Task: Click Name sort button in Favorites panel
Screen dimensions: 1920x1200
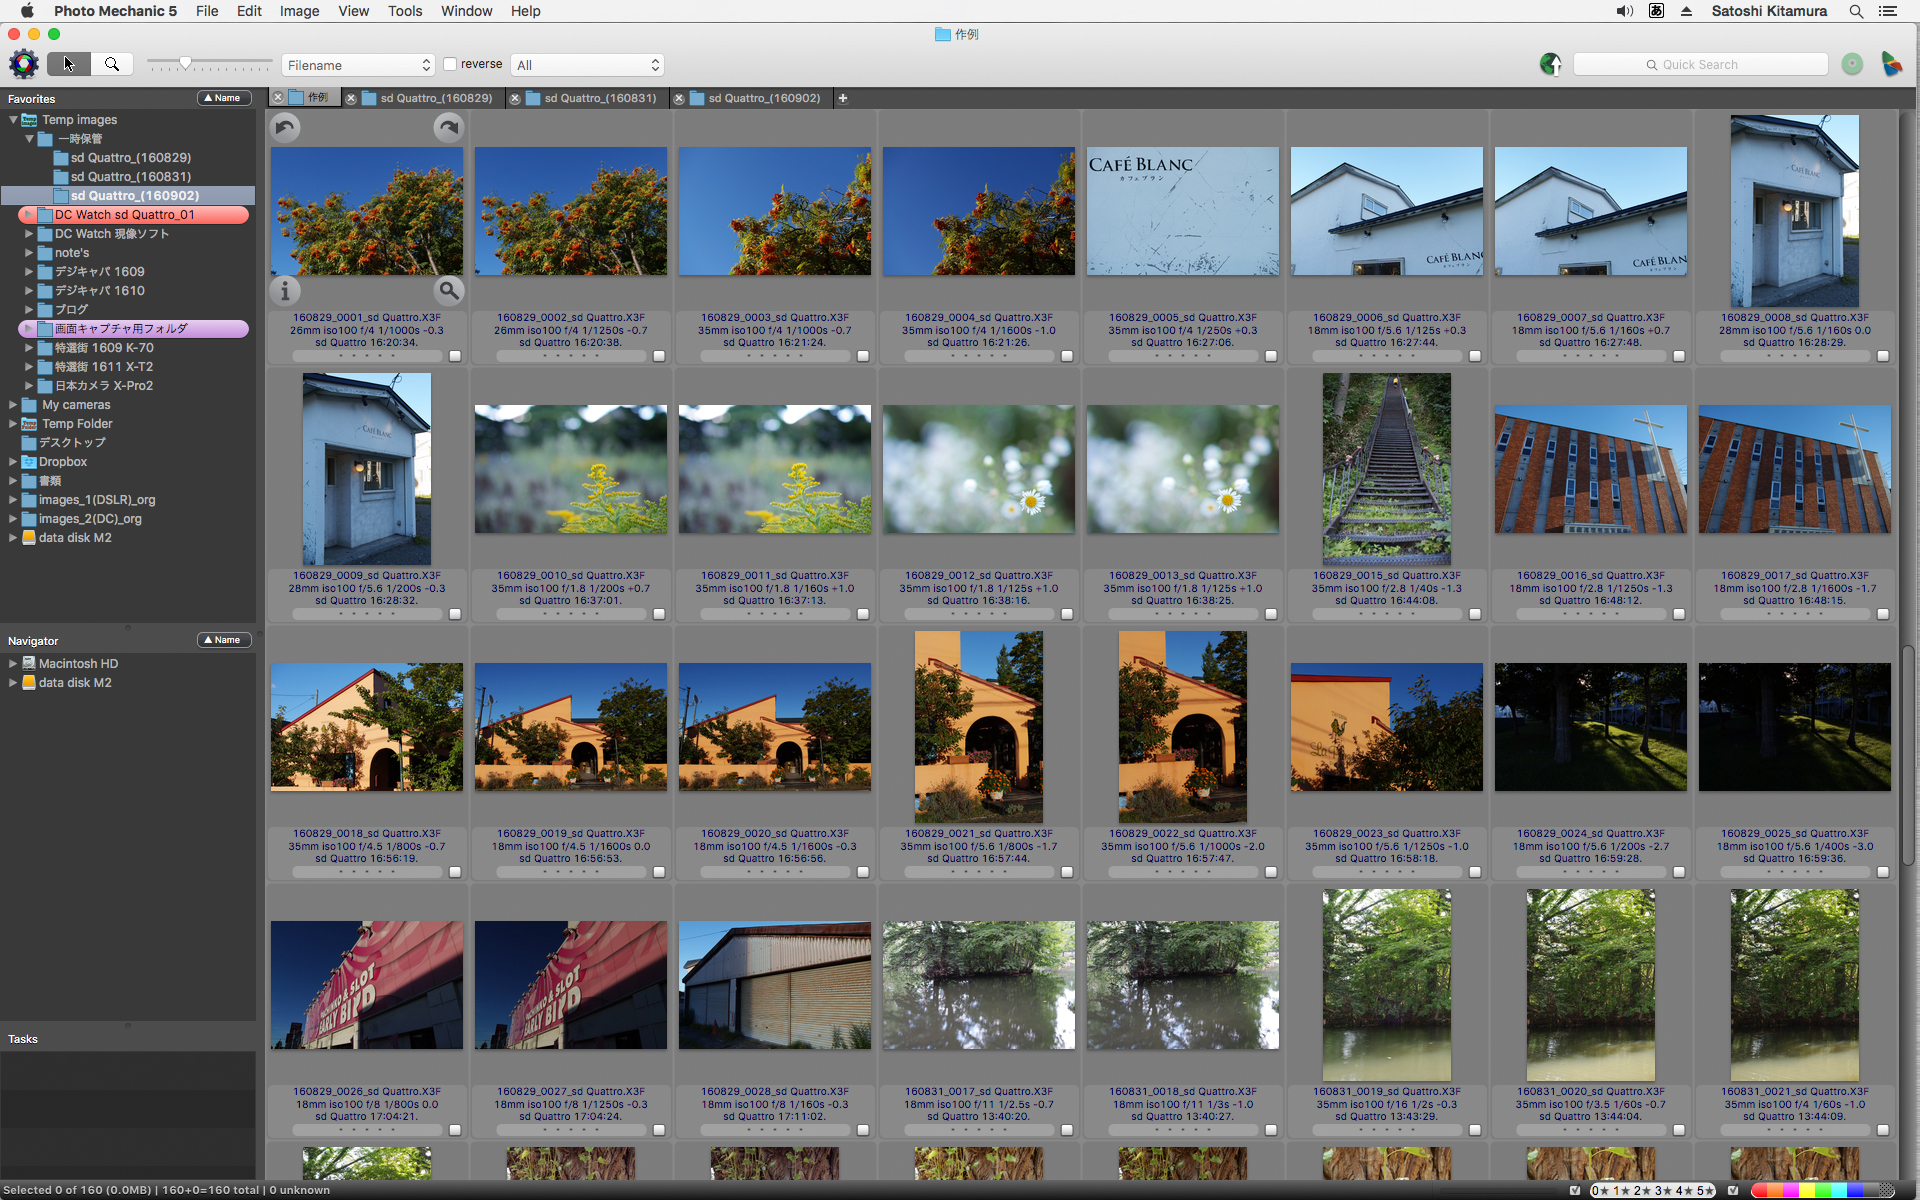Action: [223, 98]
